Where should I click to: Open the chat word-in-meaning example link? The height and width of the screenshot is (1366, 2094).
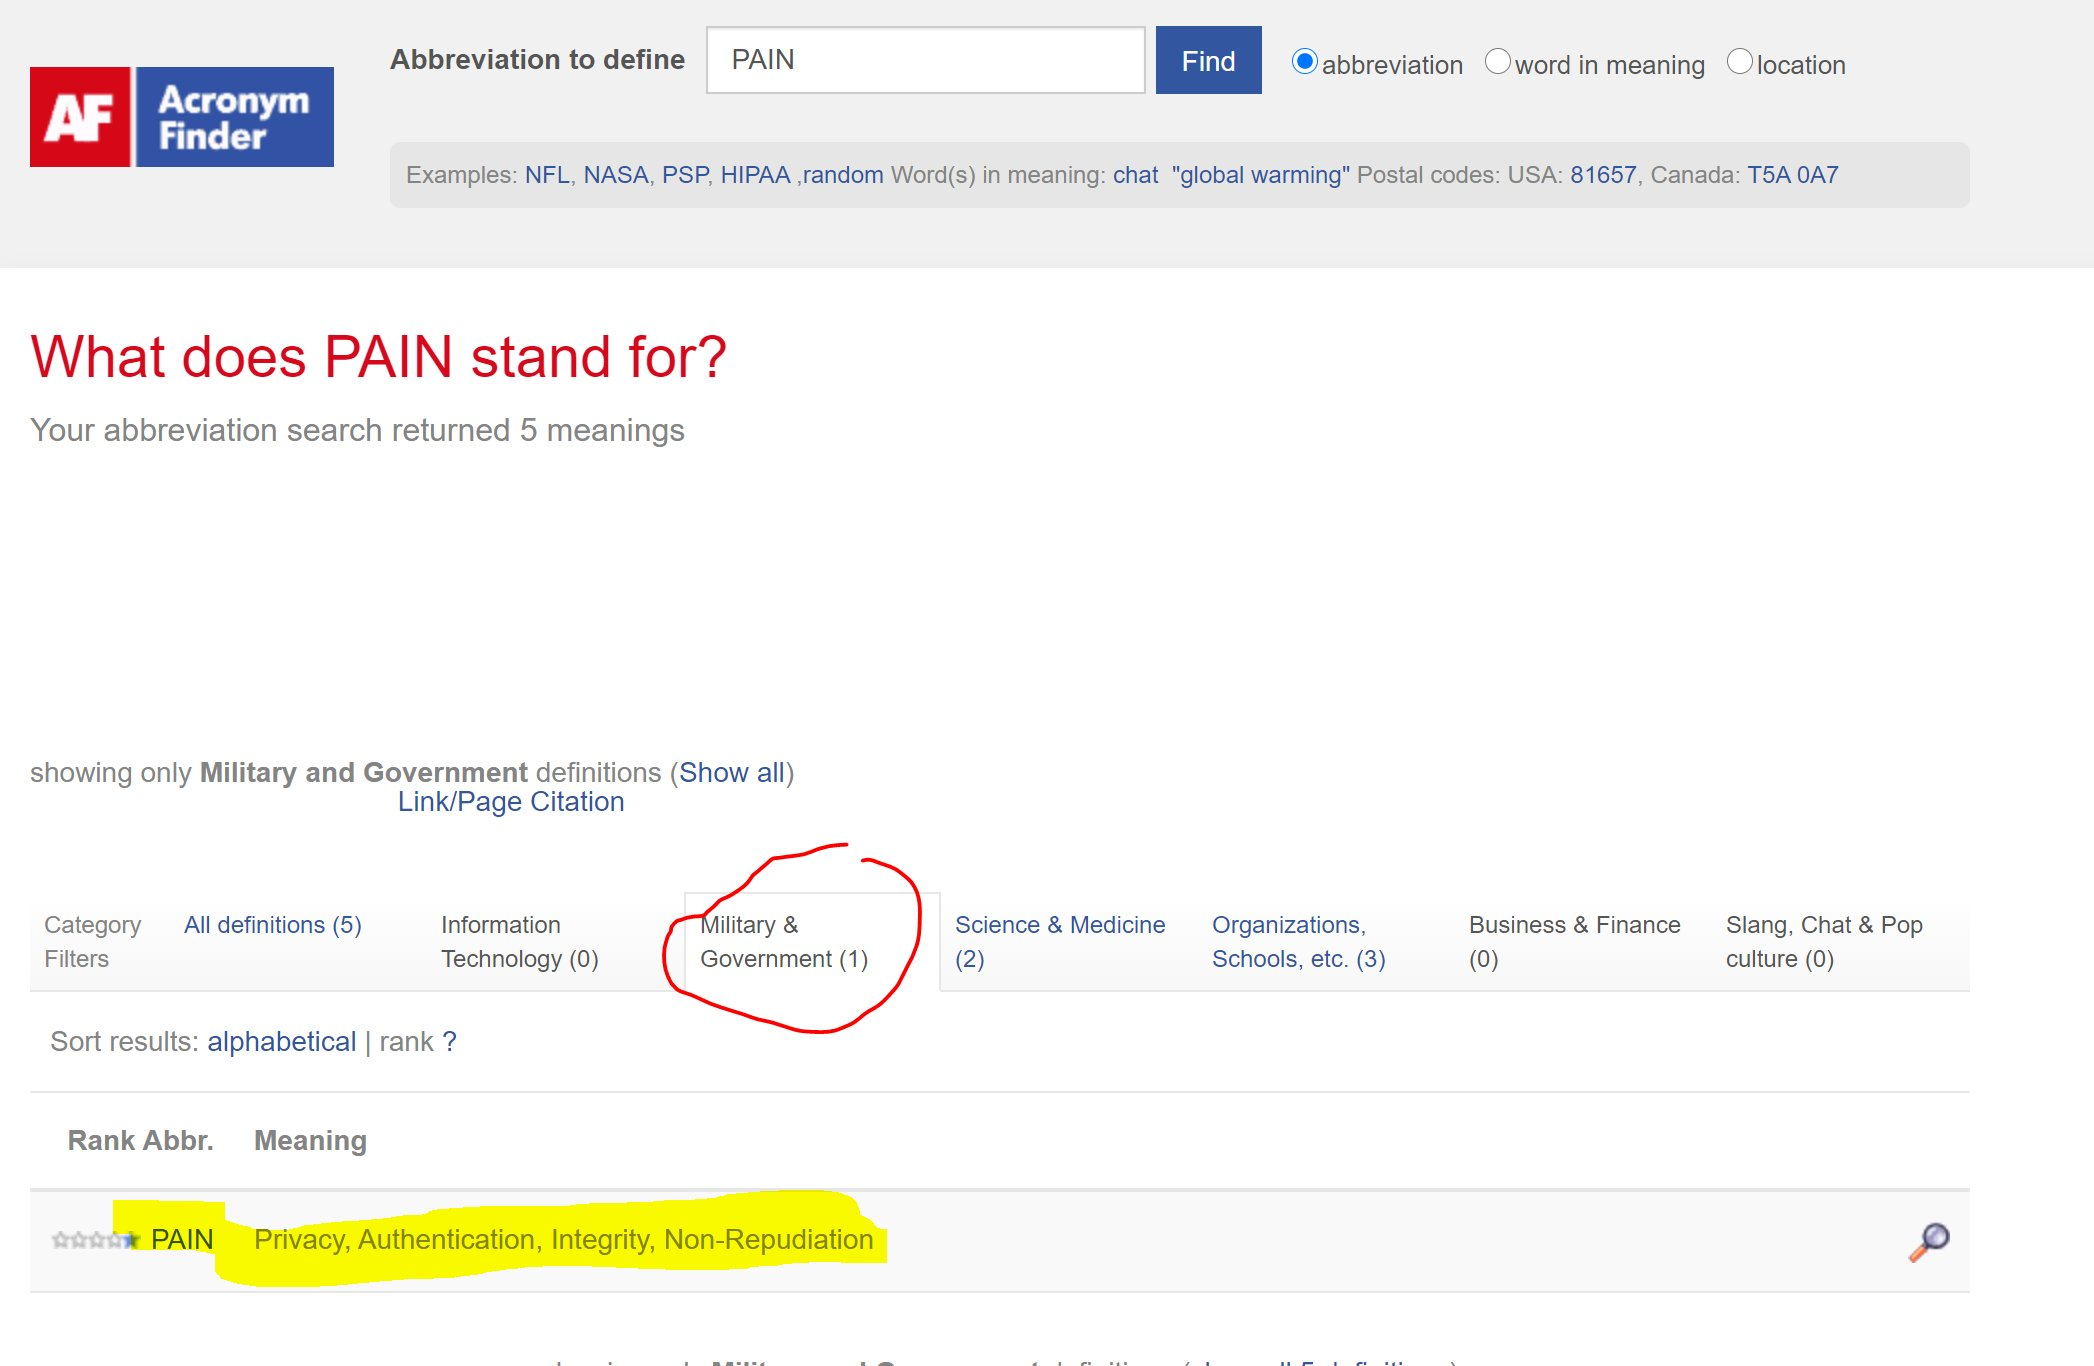(1135, 175)
